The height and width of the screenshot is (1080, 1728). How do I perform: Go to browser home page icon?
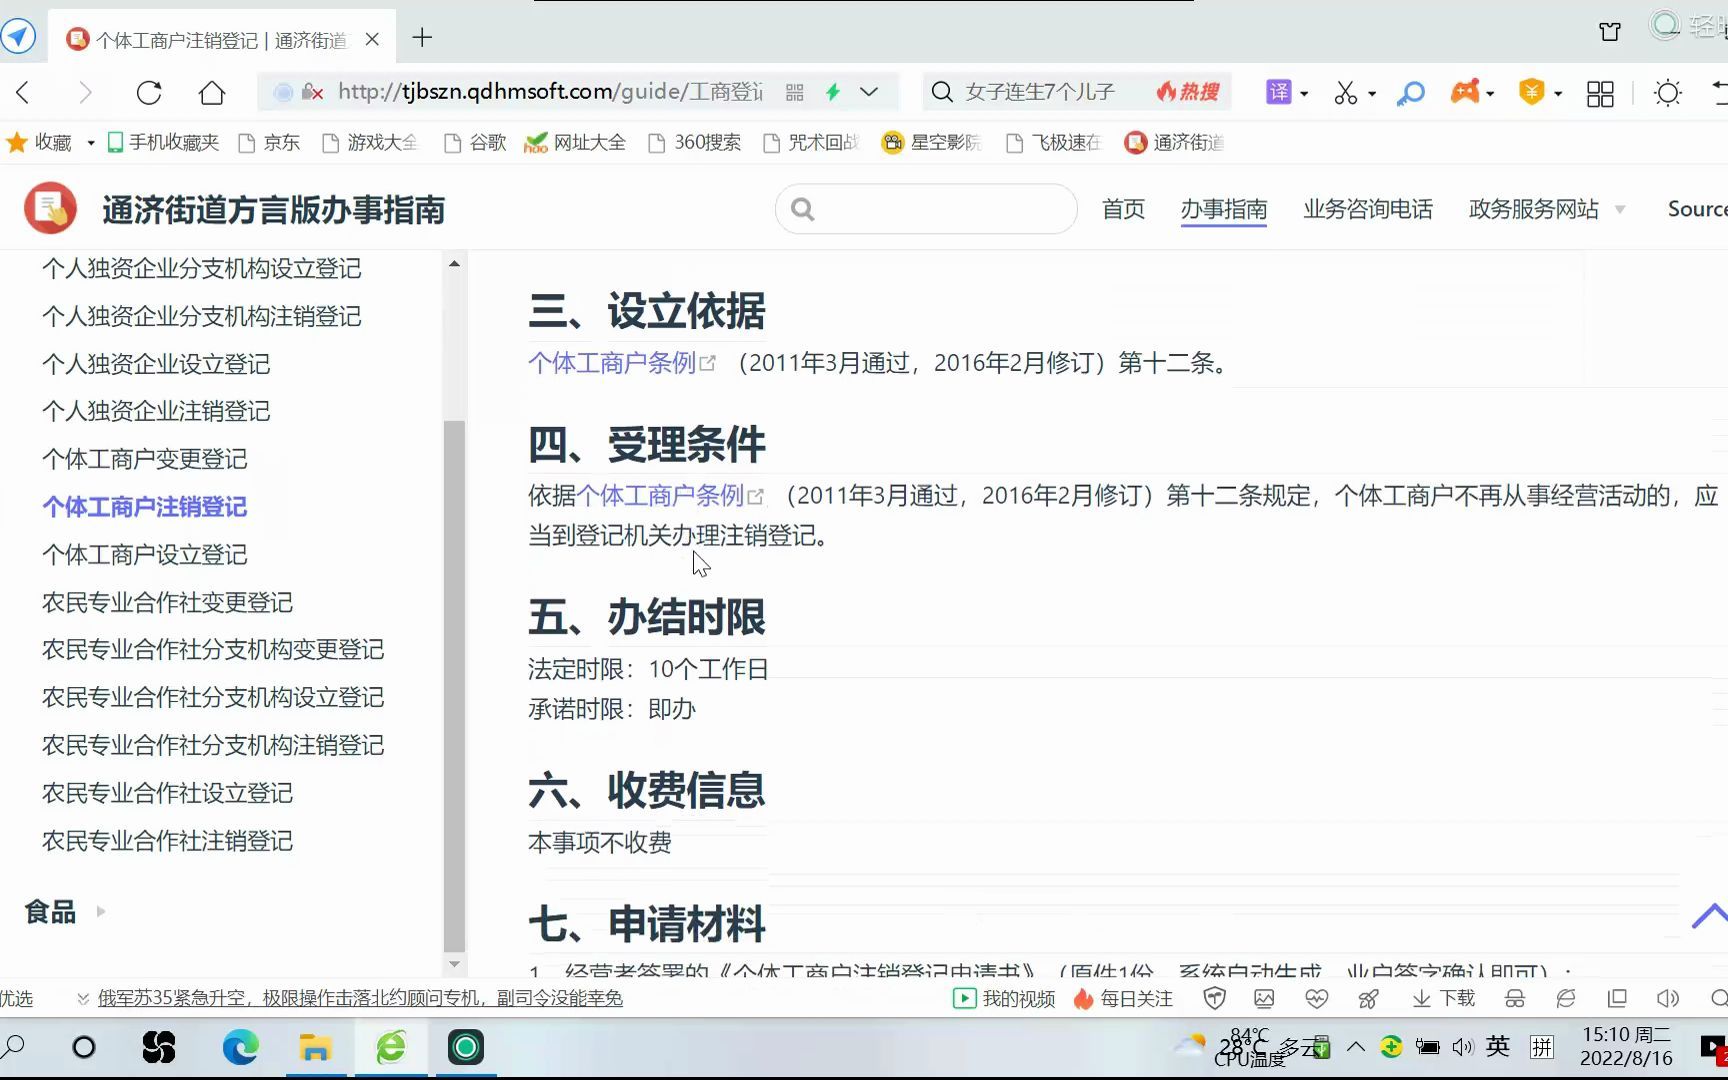pos(212,93)
